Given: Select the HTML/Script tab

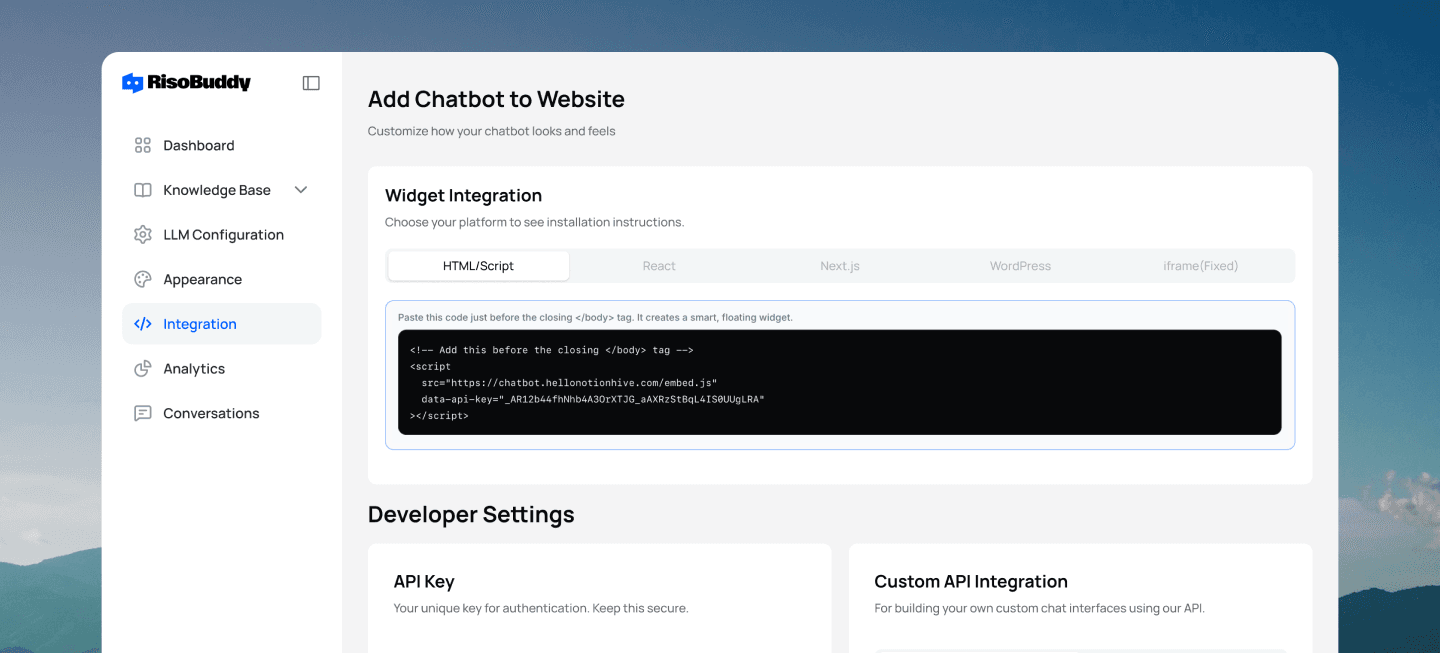Looking at the screenshot, I should click(479, 266).
